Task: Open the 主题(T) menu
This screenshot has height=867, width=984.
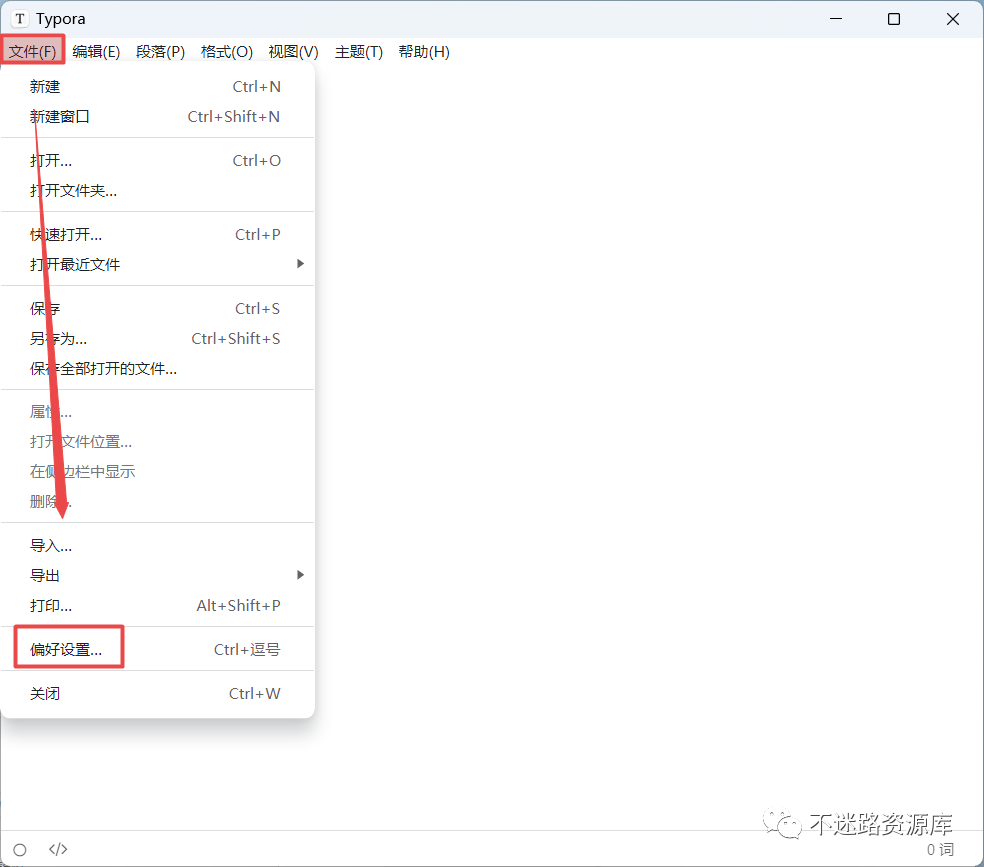Action: 358,51
